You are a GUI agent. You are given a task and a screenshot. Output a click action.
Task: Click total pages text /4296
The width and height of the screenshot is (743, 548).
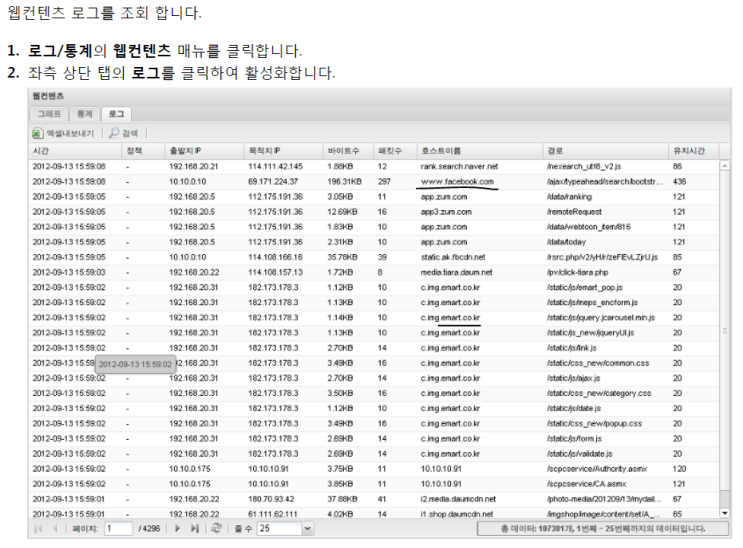(x=149, y=529)
